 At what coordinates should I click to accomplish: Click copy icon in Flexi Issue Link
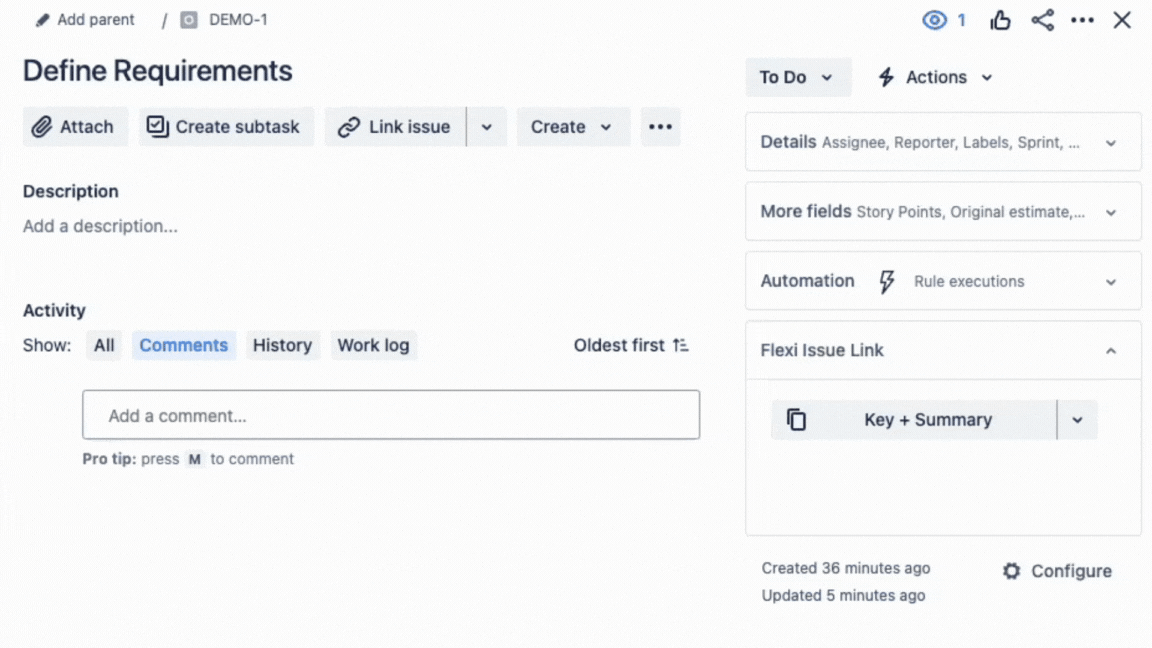[x=796, y=420]
